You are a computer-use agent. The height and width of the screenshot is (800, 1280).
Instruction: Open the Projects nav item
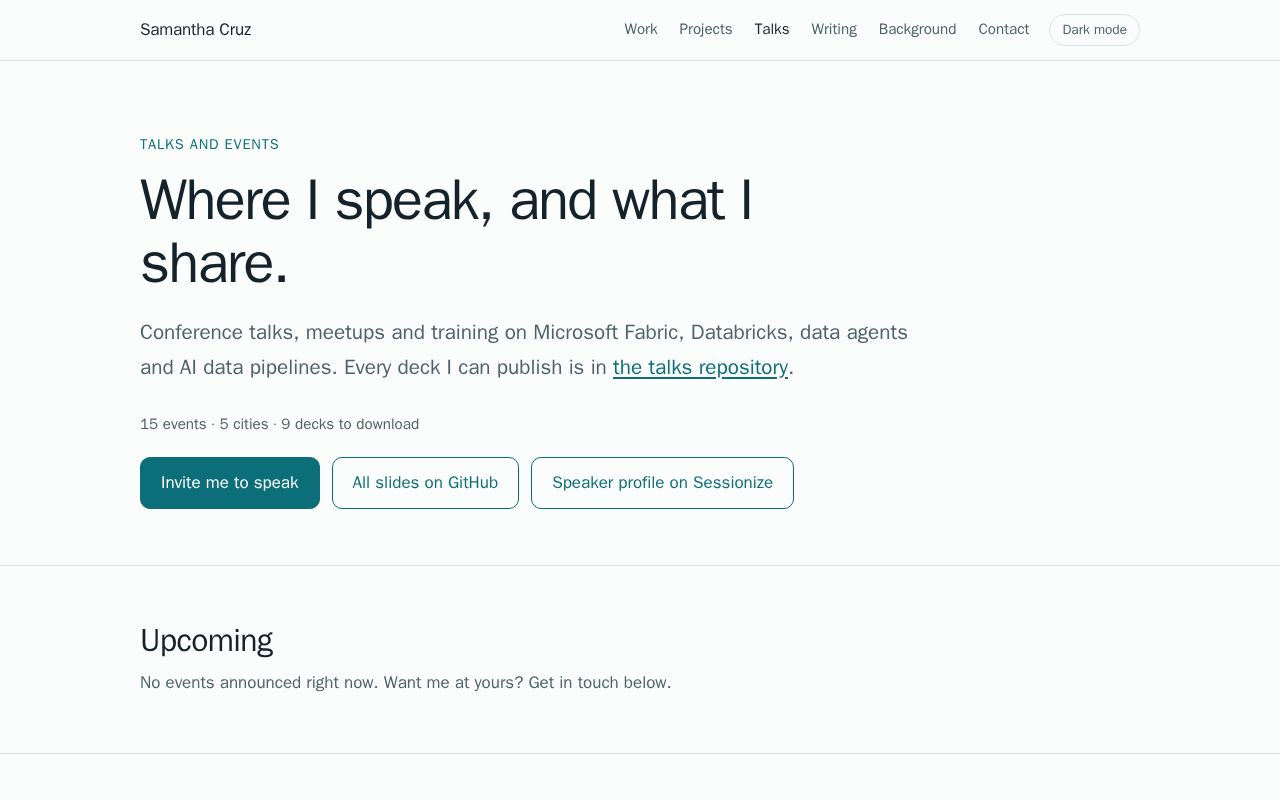click(x=706, y=30)
